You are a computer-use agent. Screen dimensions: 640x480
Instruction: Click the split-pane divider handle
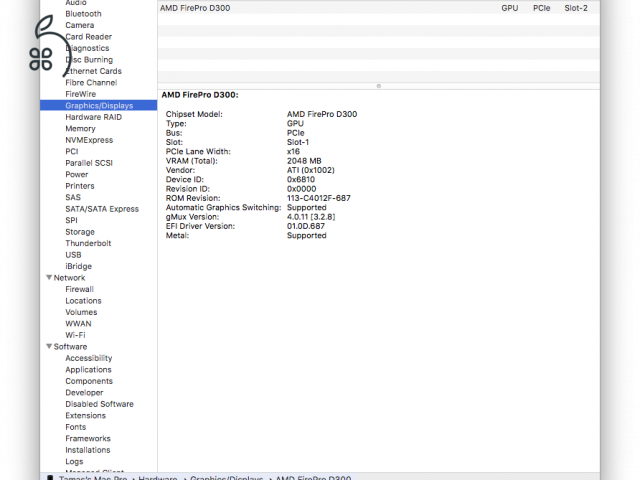[378, 86]
